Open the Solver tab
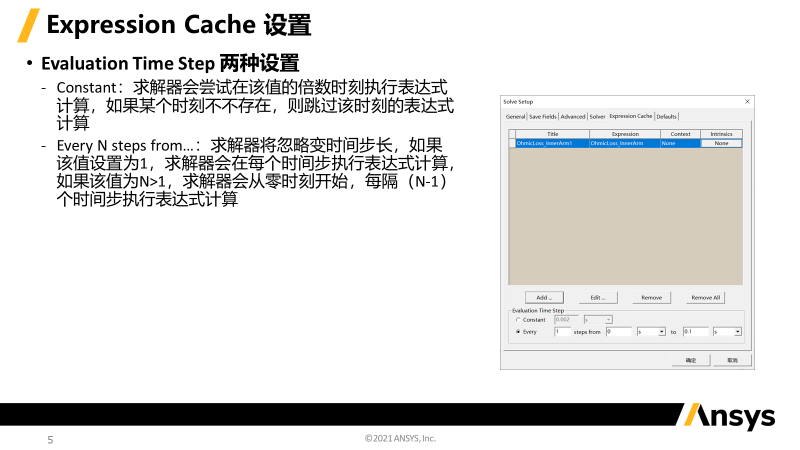800x450 pixels. [x=597, y=117]
